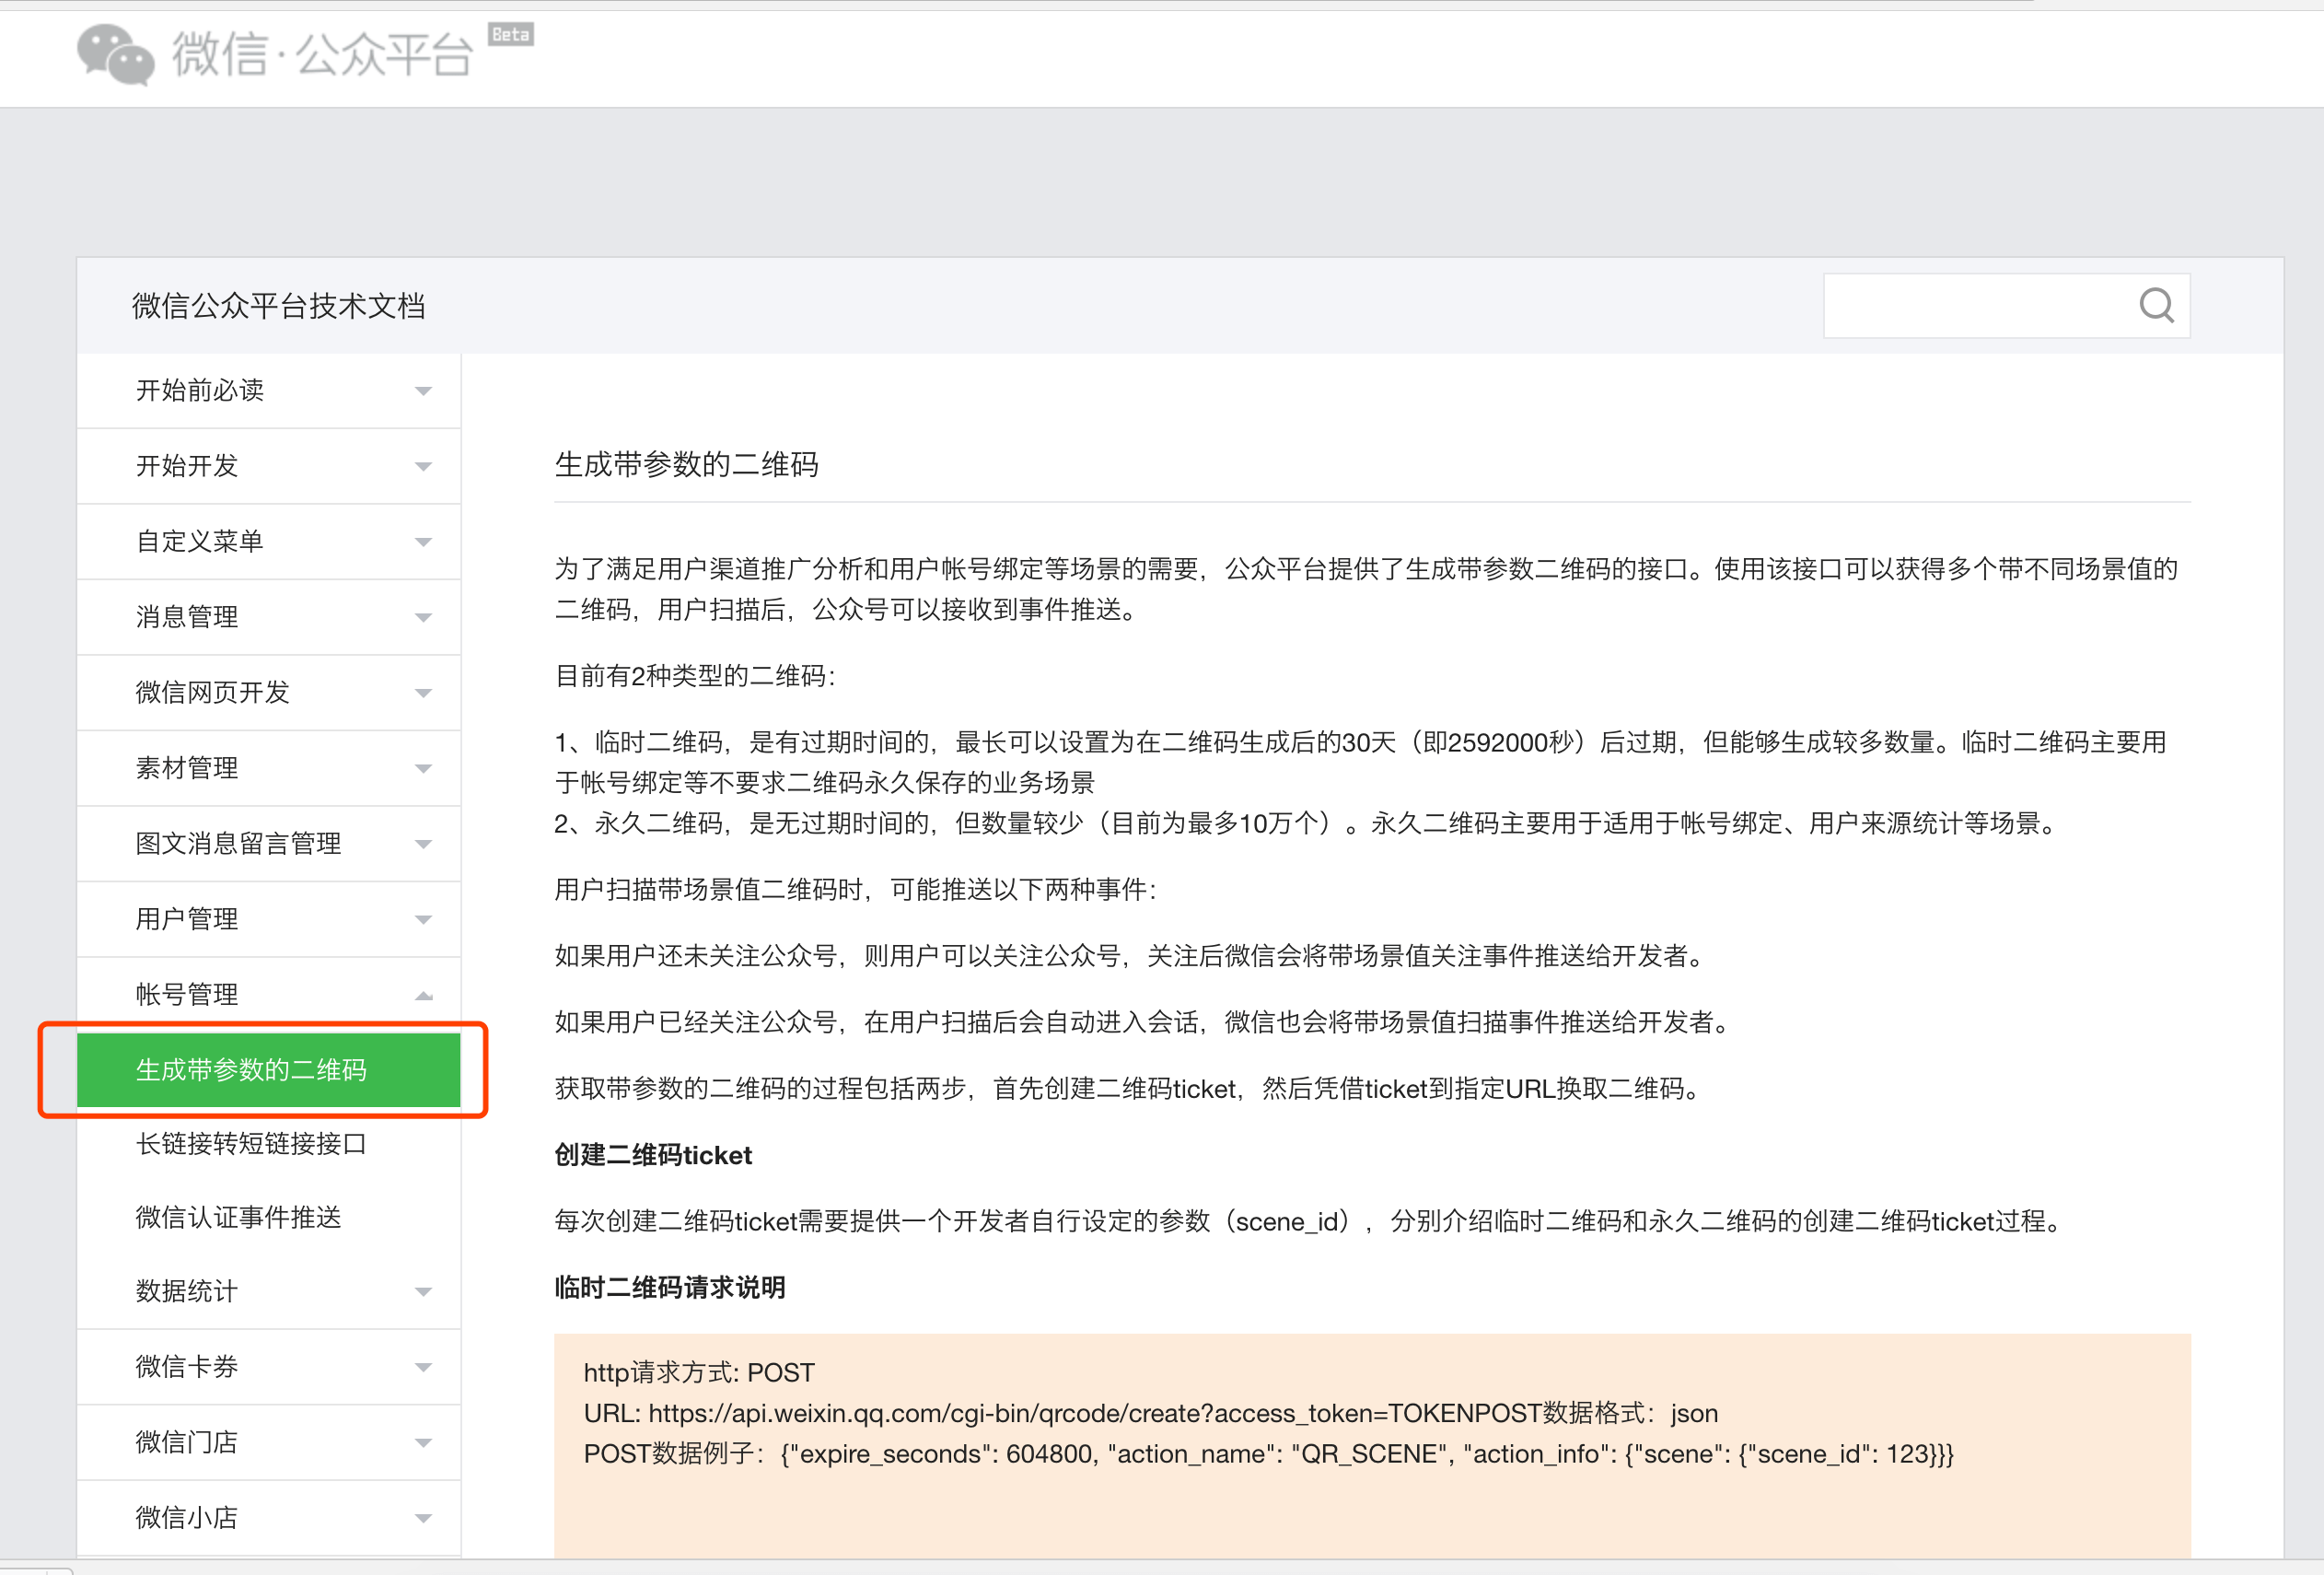
Task: Open the 用户管理 menu section
Action: [x=187, y=919]
